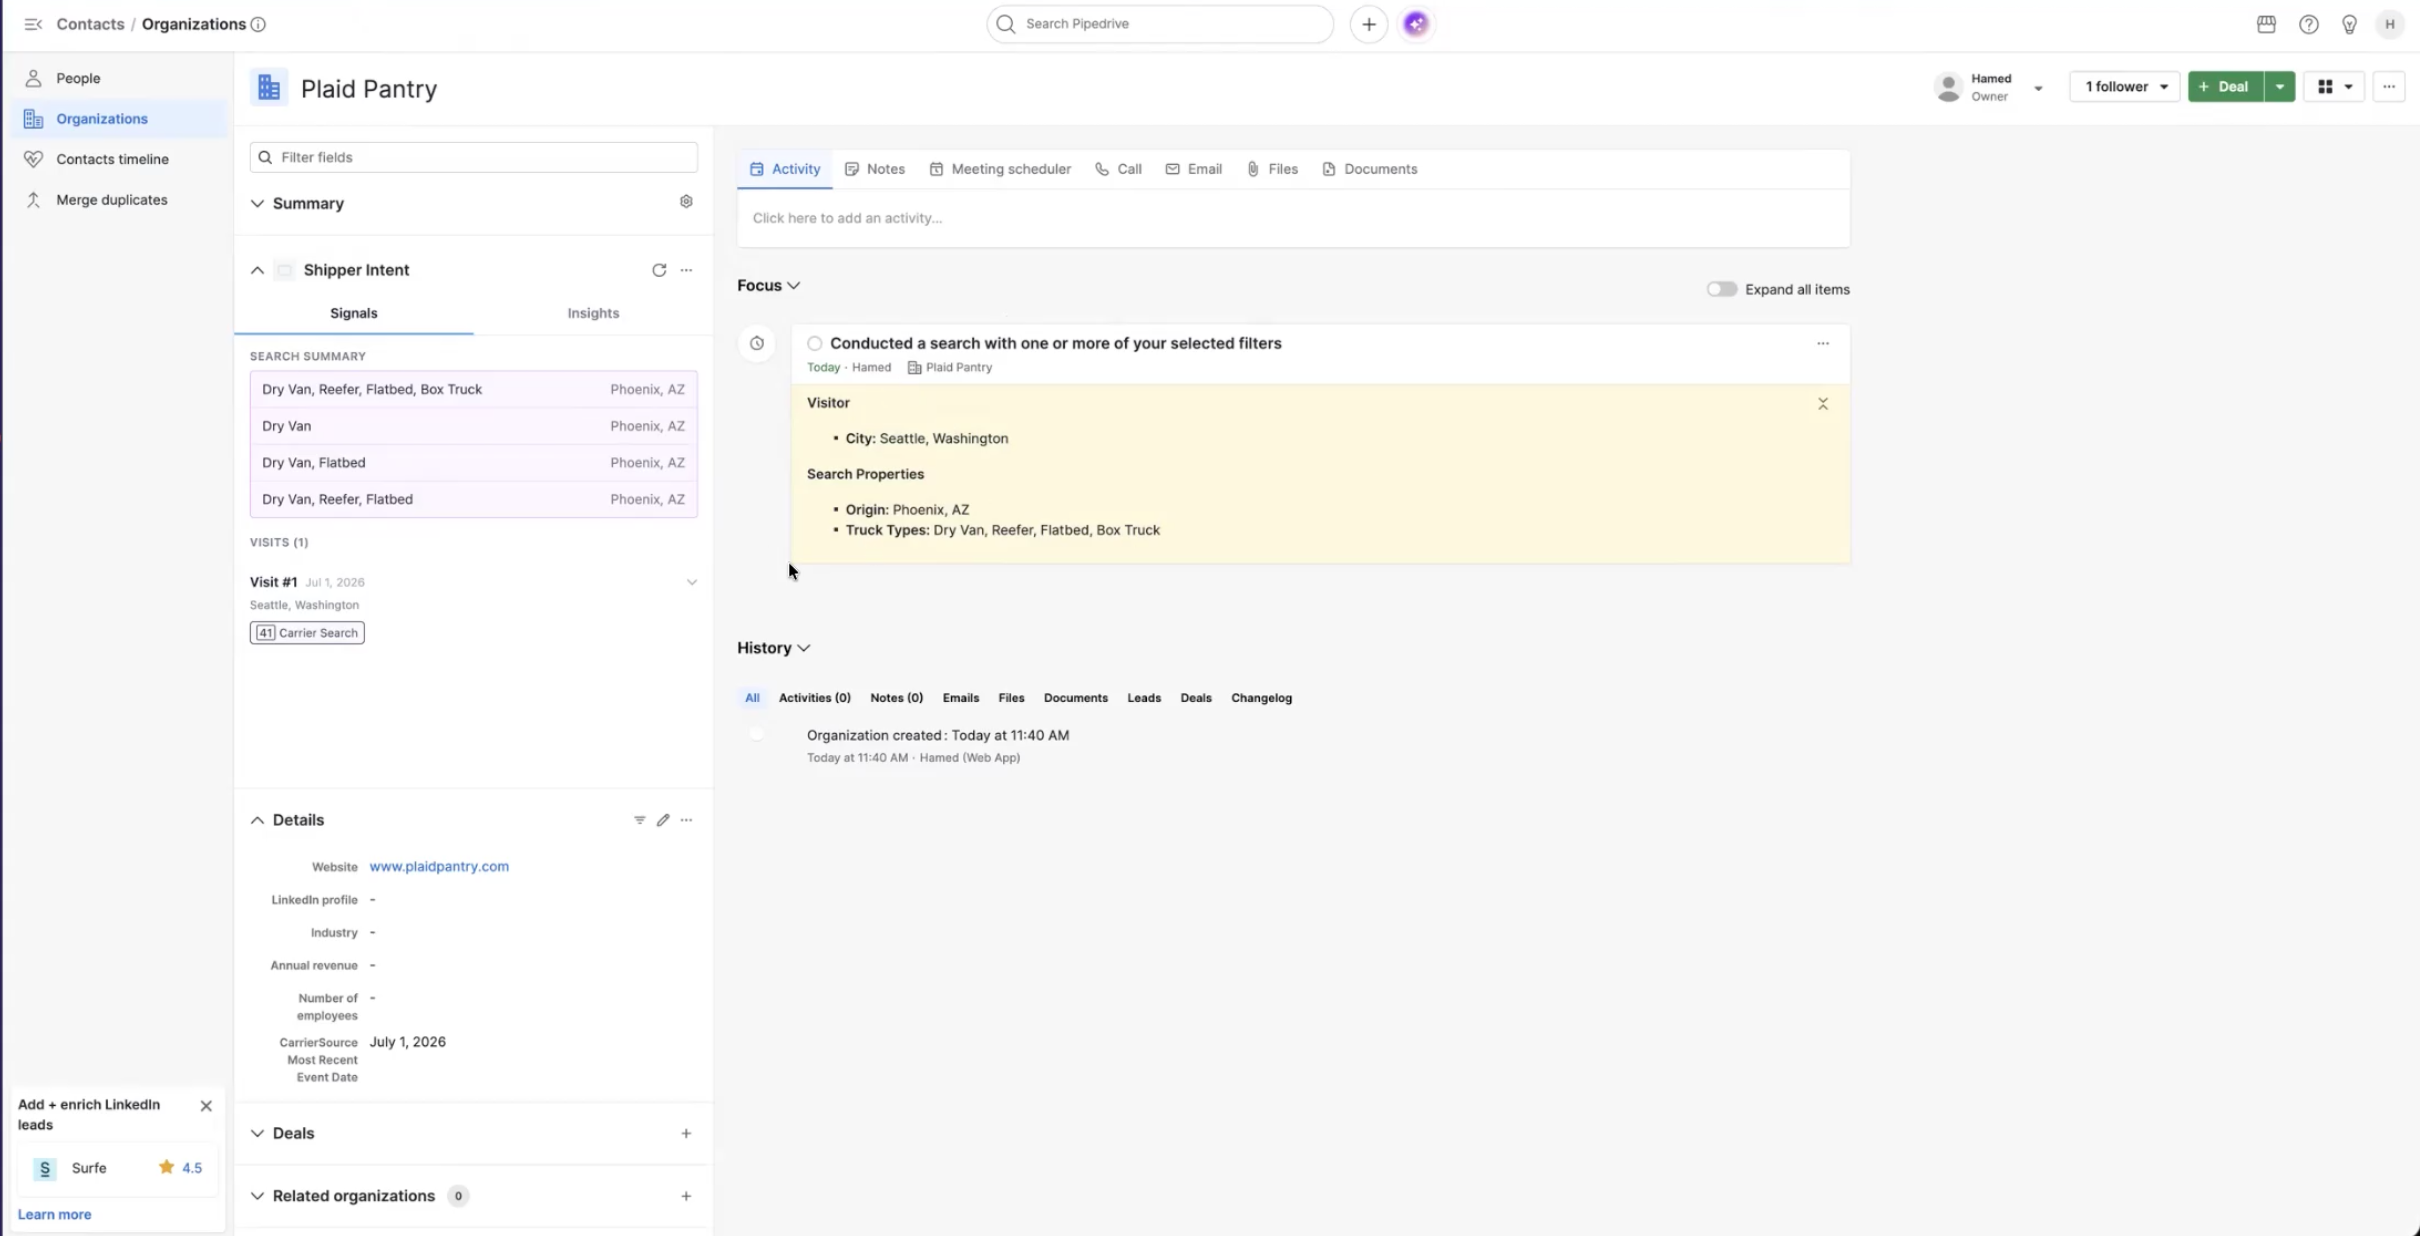This screenshot has width=2420, height=1236.
Task: Switch to the Email tab
Action: coord(1194,169)
